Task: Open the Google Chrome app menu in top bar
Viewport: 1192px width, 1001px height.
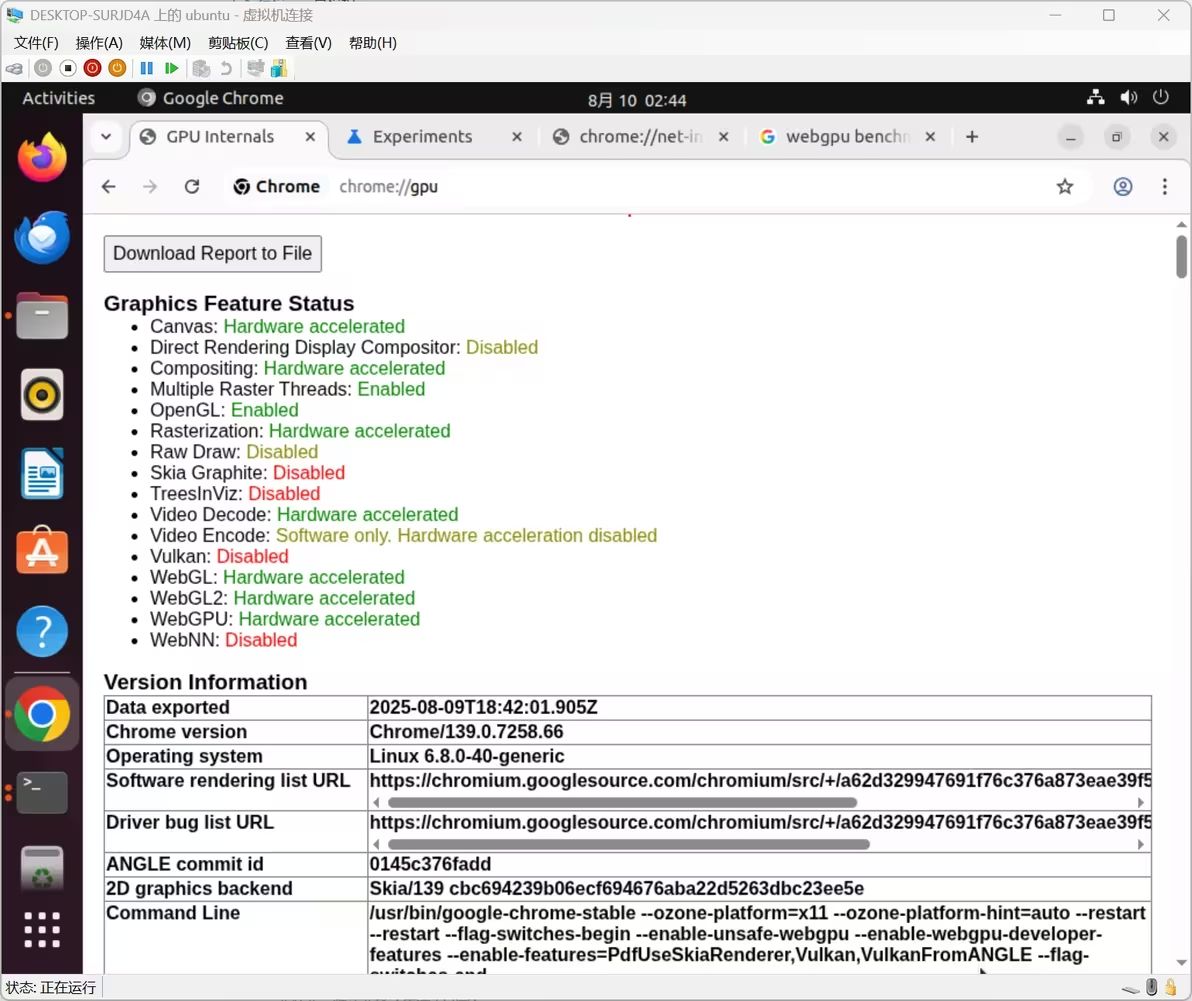Action: pos(211,98)
